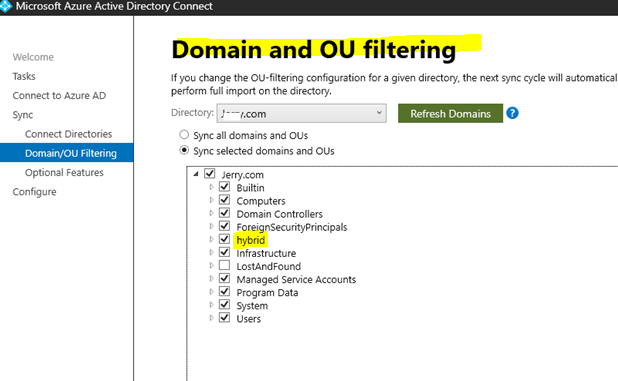Select the Domain Controllers tree label
618x381 pixels.
coord(279,214)
